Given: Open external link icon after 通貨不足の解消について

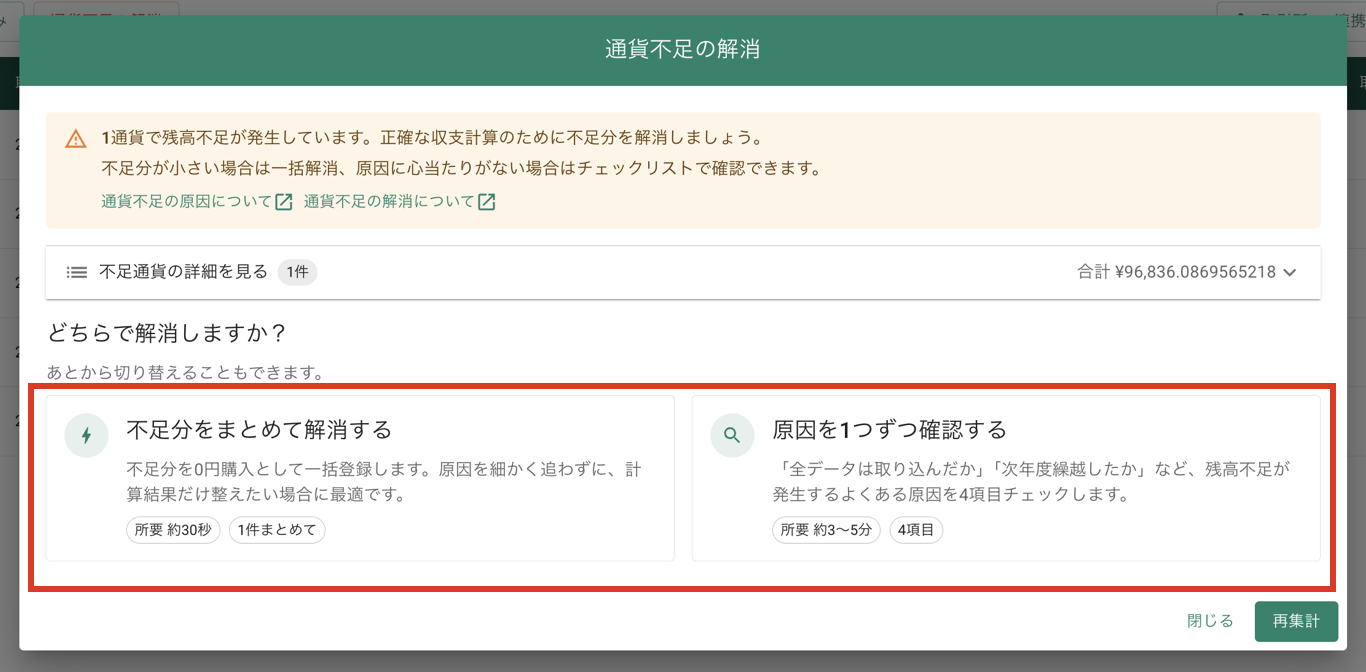Looking at the screenshot, I should (486, 202).
